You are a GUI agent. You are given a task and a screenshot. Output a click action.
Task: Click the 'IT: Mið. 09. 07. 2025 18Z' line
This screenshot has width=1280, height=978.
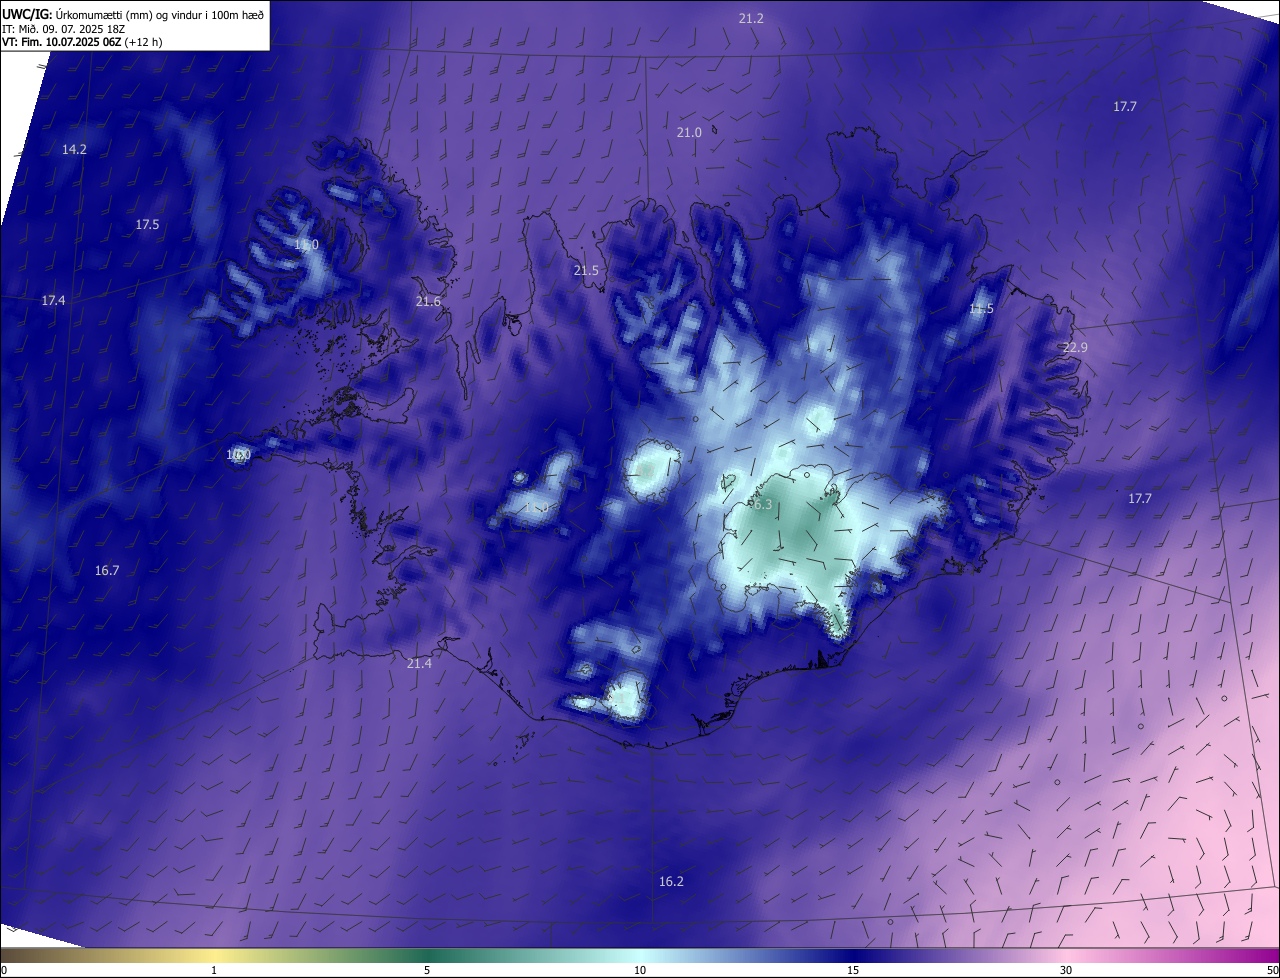63,29
